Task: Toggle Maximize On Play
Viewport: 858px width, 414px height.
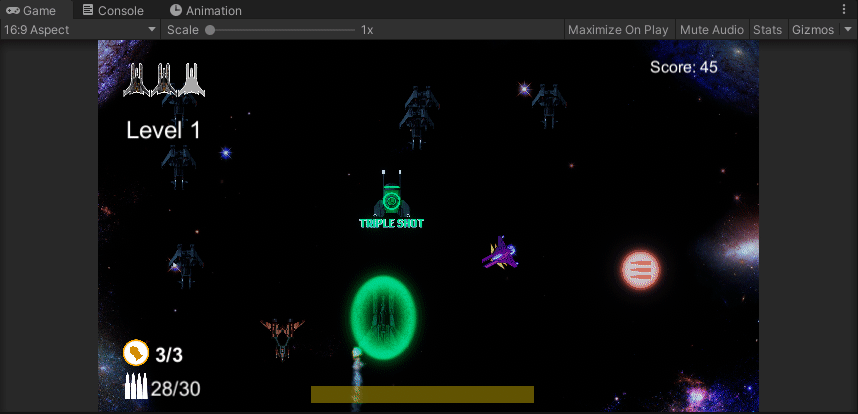Action: tap(618, 30)
